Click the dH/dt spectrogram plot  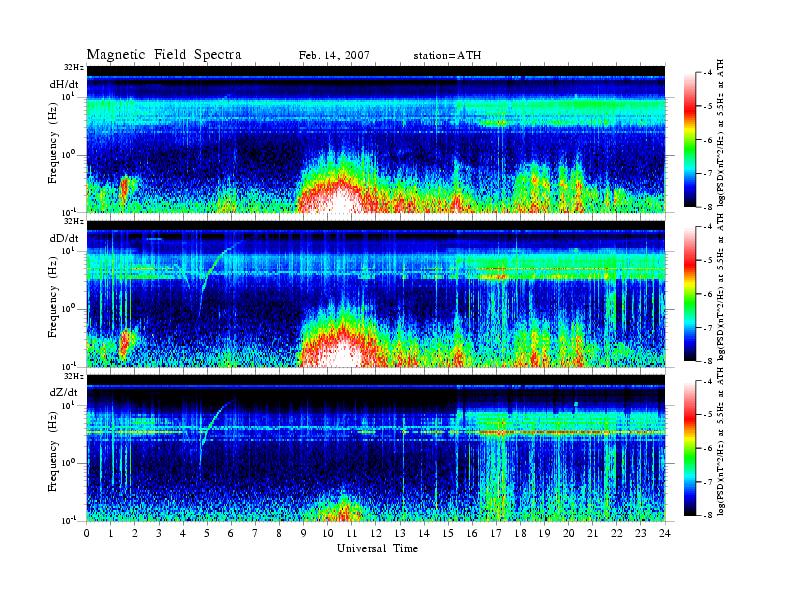tap(376, 139)
